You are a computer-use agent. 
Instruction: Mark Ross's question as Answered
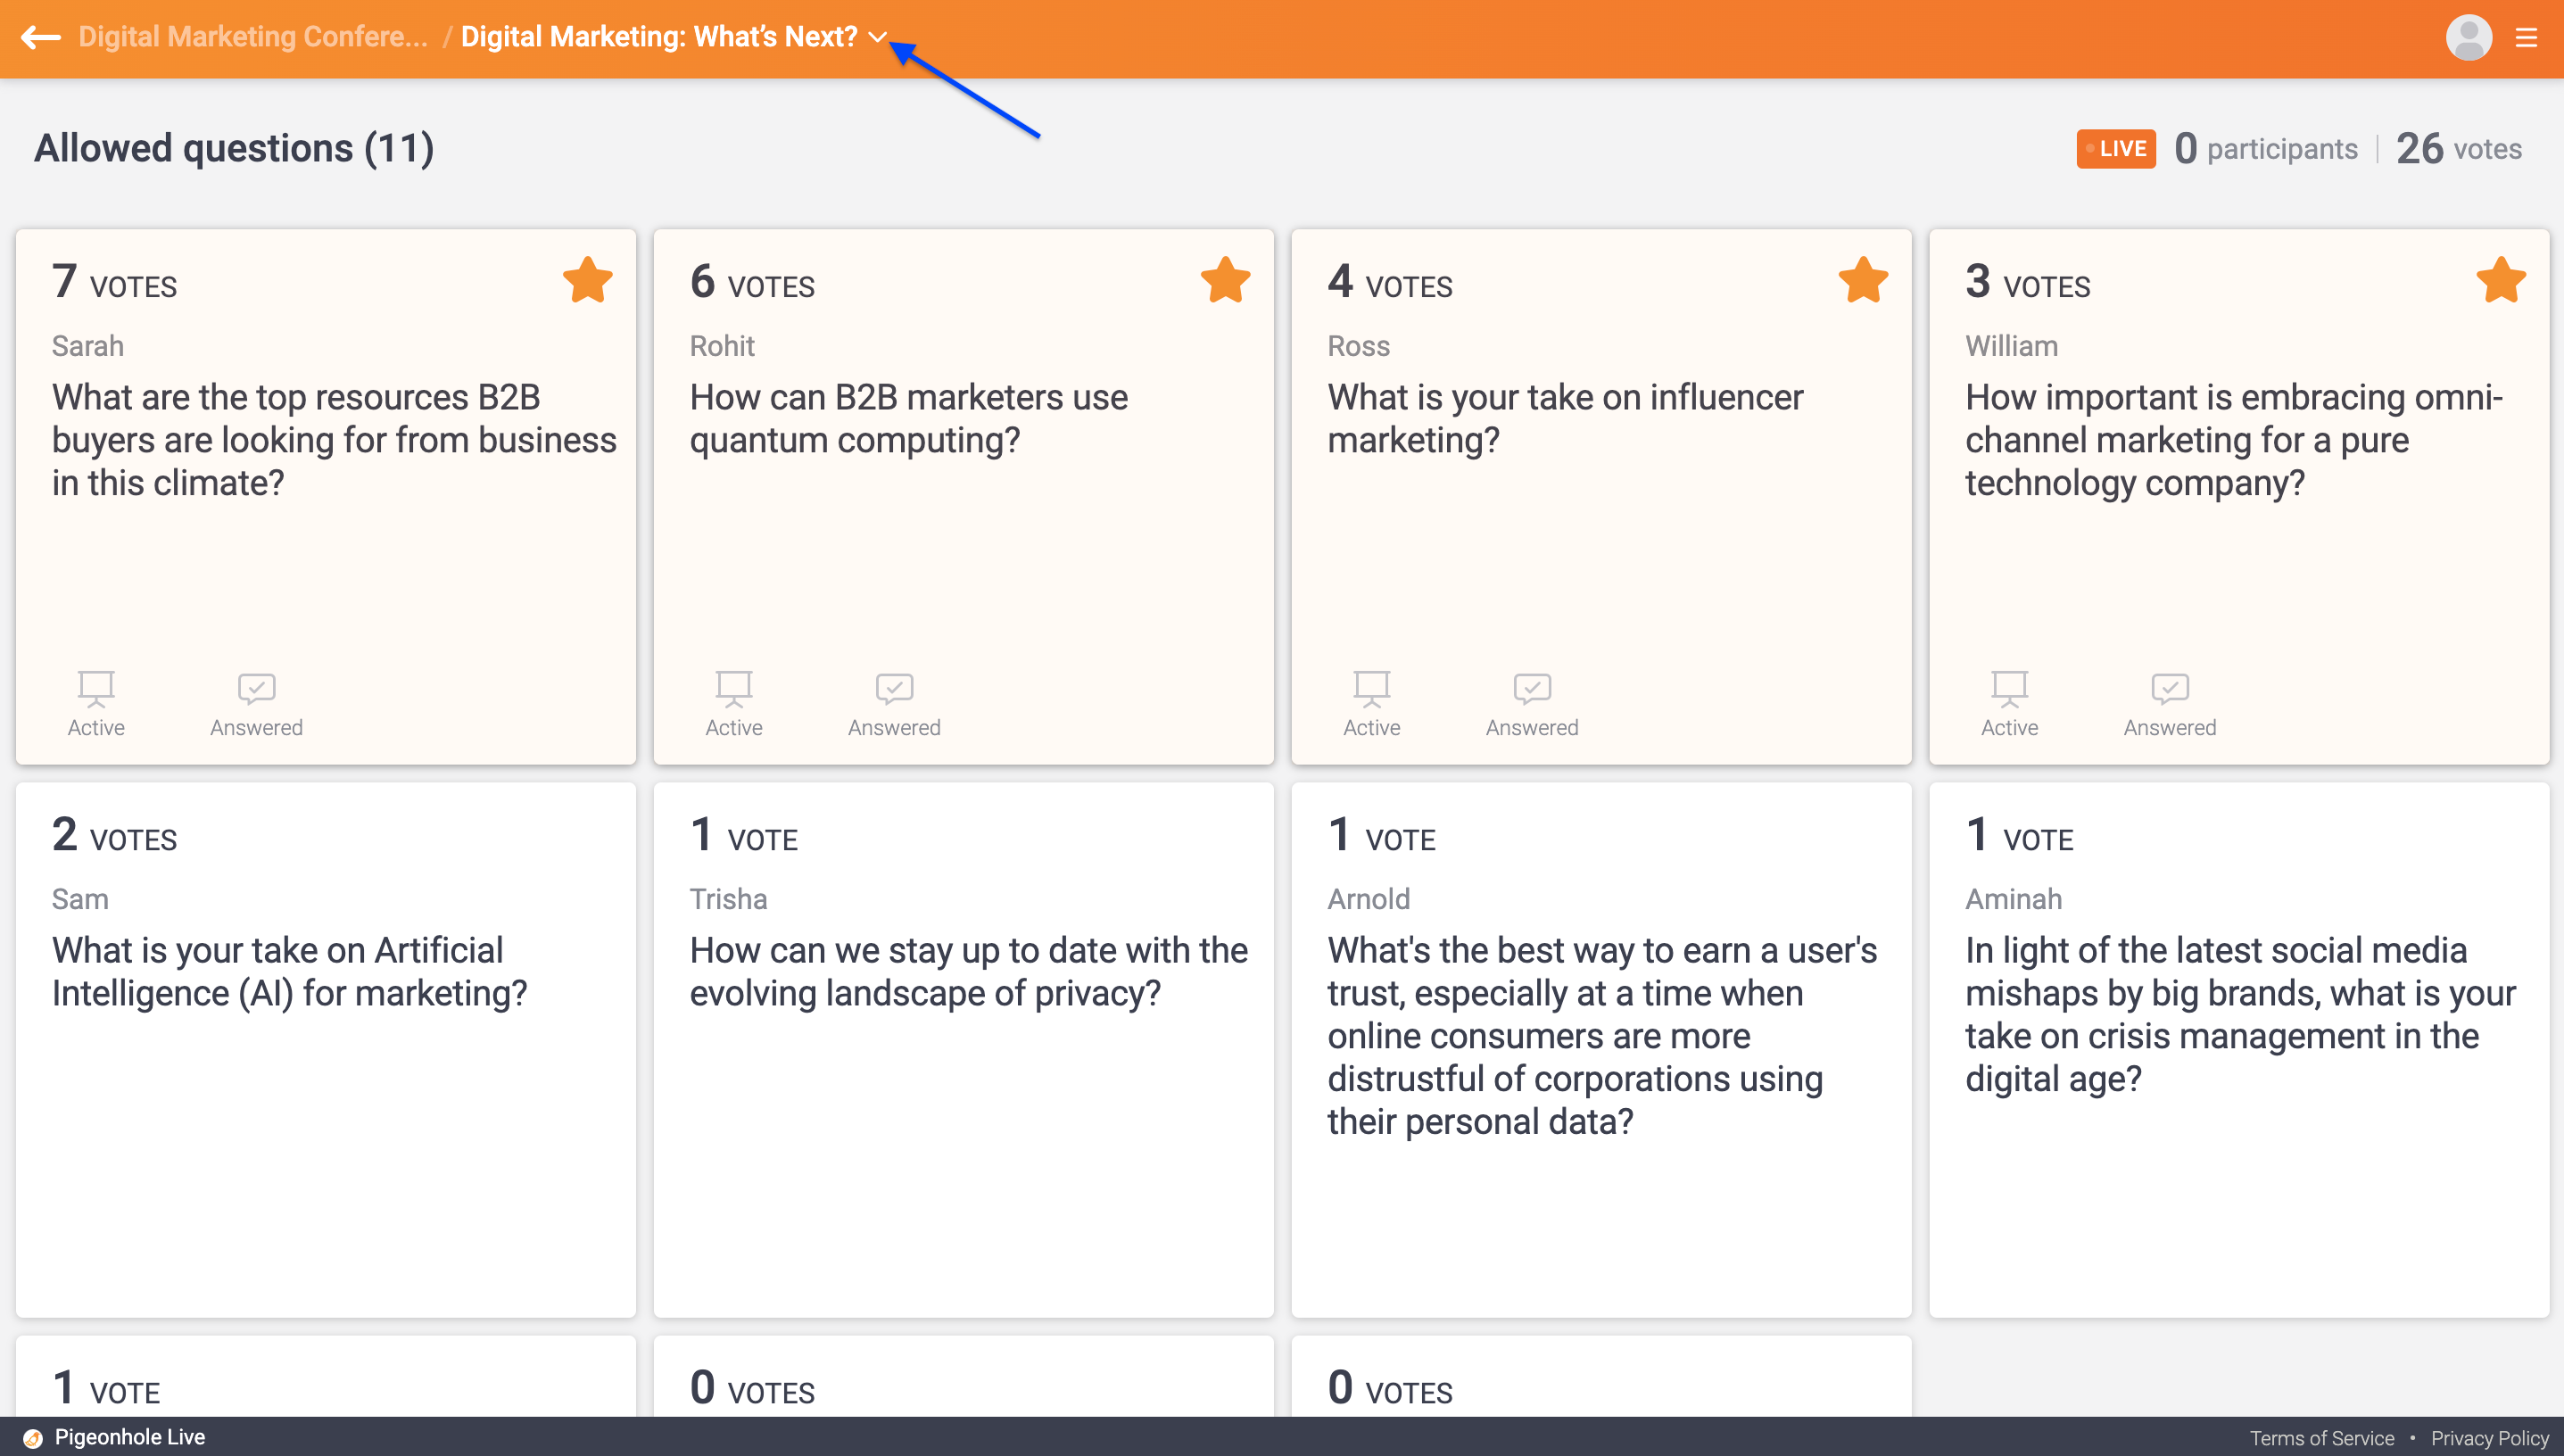click(1532, 704)
